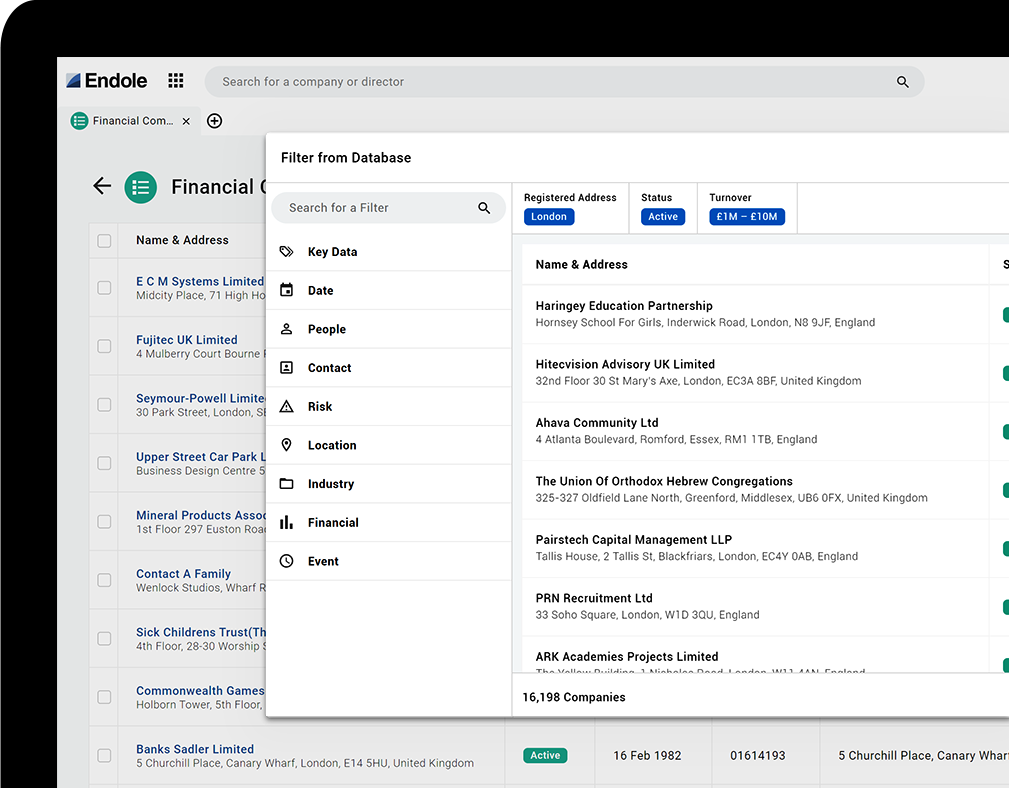Click Name & Address header in filter results
Viewport: 1009px width, 788px height.
click(582, 264)
